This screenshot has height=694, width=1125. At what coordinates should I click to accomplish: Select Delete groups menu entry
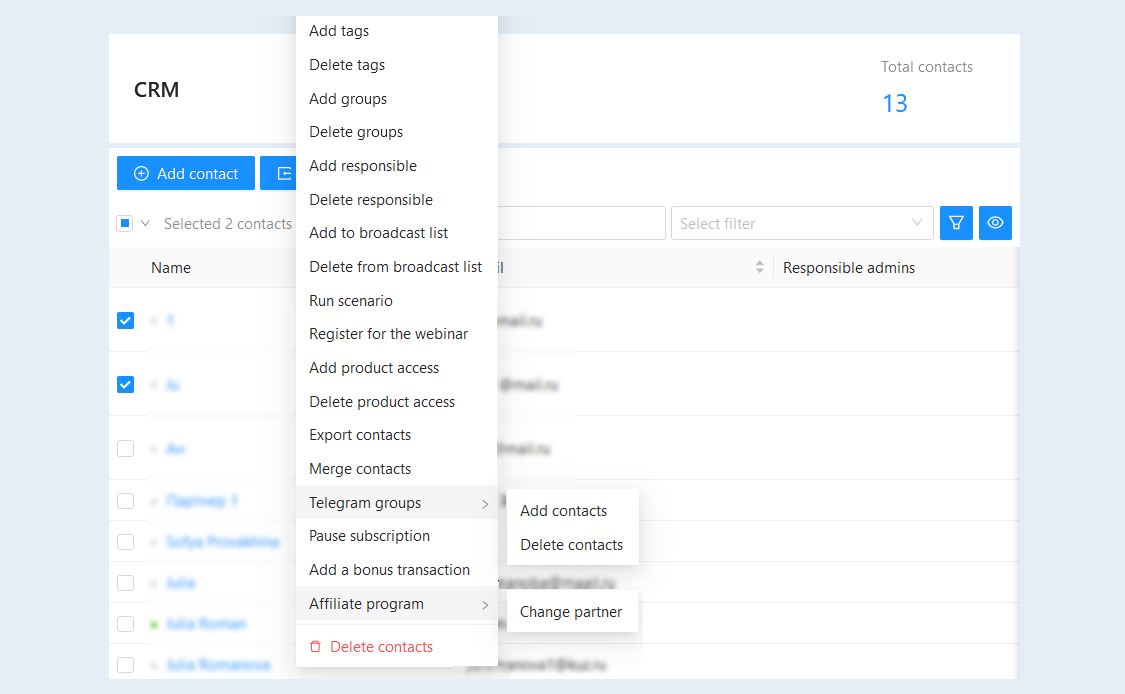click(397, 132)
